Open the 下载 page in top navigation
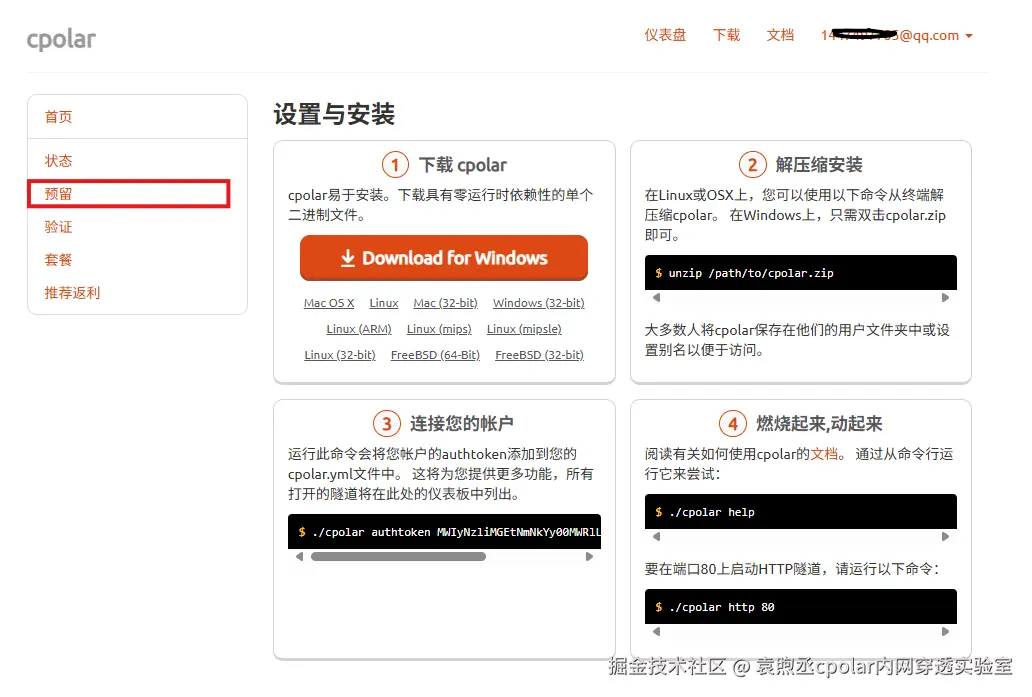1032x697 pixels. (726, 35)
